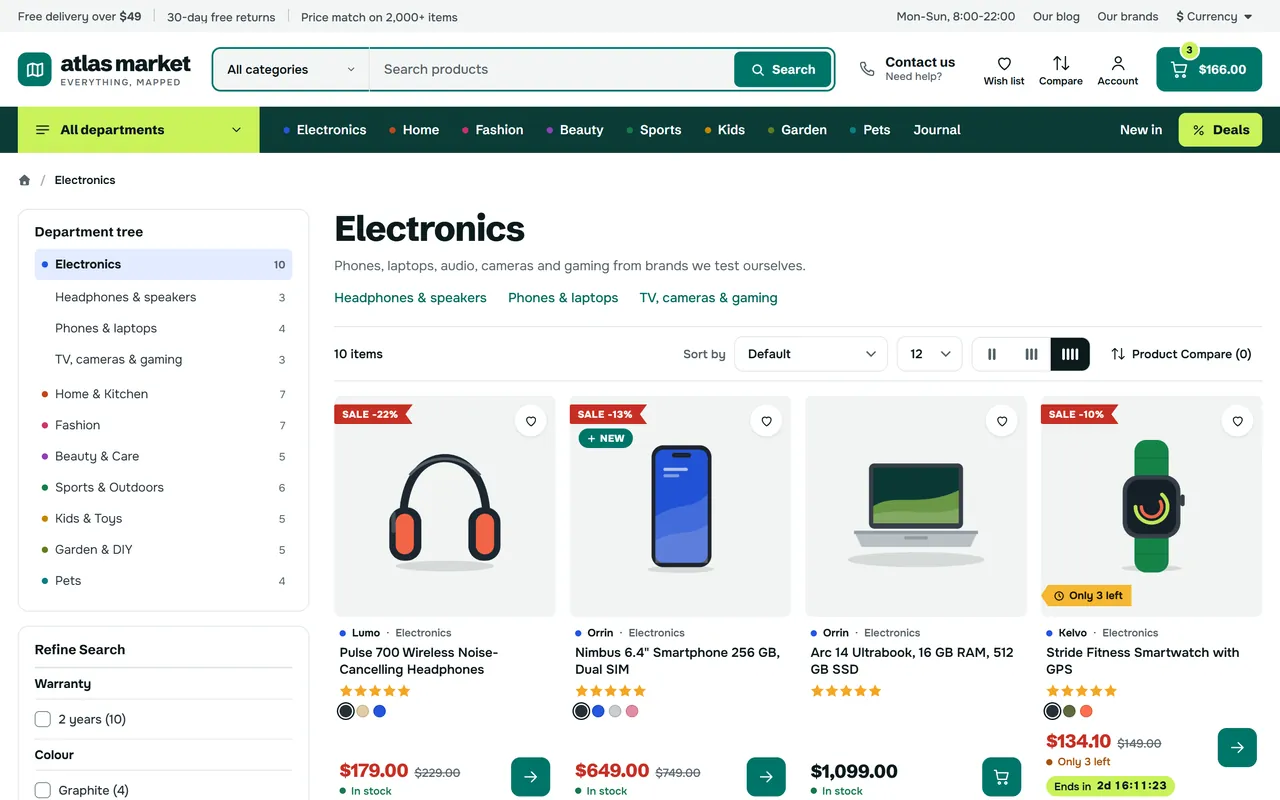Click the Contact us phone icon
The height and width of the screenshot is (800, 1280).
click(867, 69)
